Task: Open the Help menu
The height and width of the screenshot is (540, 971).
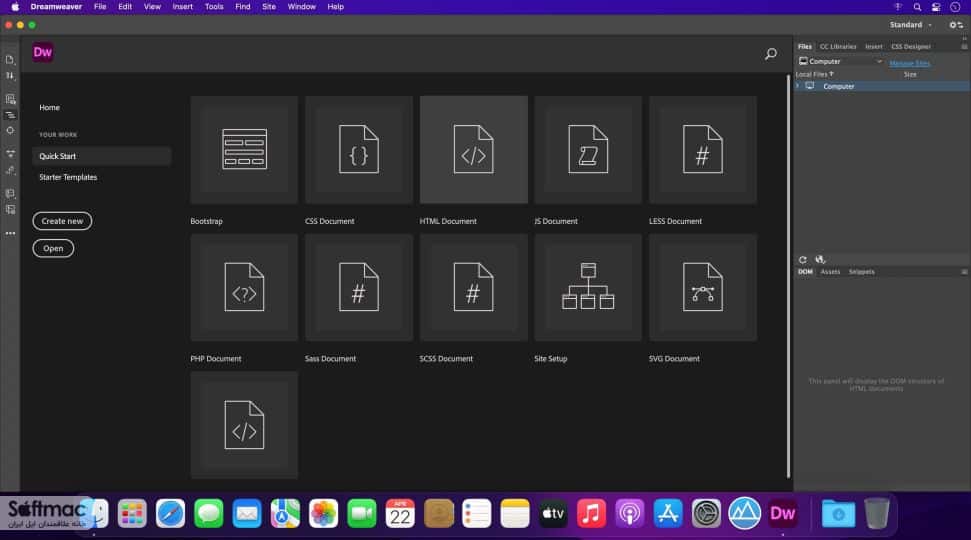Action: tap(336, 7)
